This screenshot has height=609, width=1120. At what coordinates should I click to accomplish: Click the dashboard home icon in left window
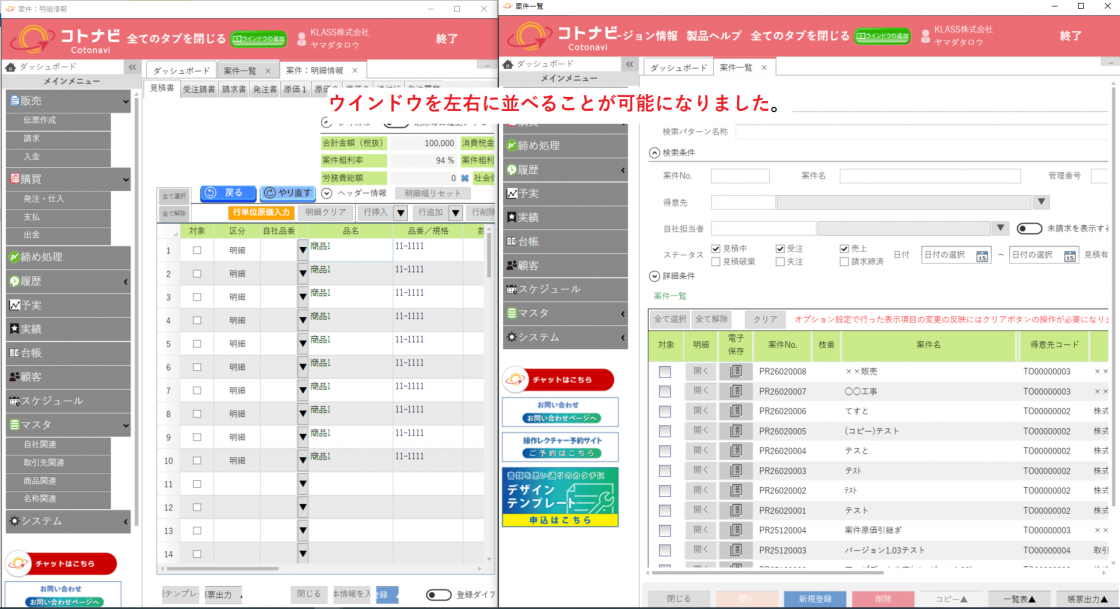coord(10,67)
